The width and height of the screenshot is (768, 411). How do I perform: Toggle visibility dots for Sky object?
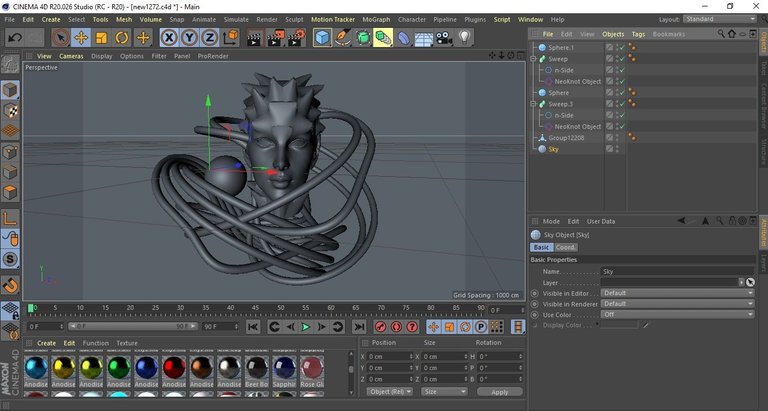(x=617, y=149)
